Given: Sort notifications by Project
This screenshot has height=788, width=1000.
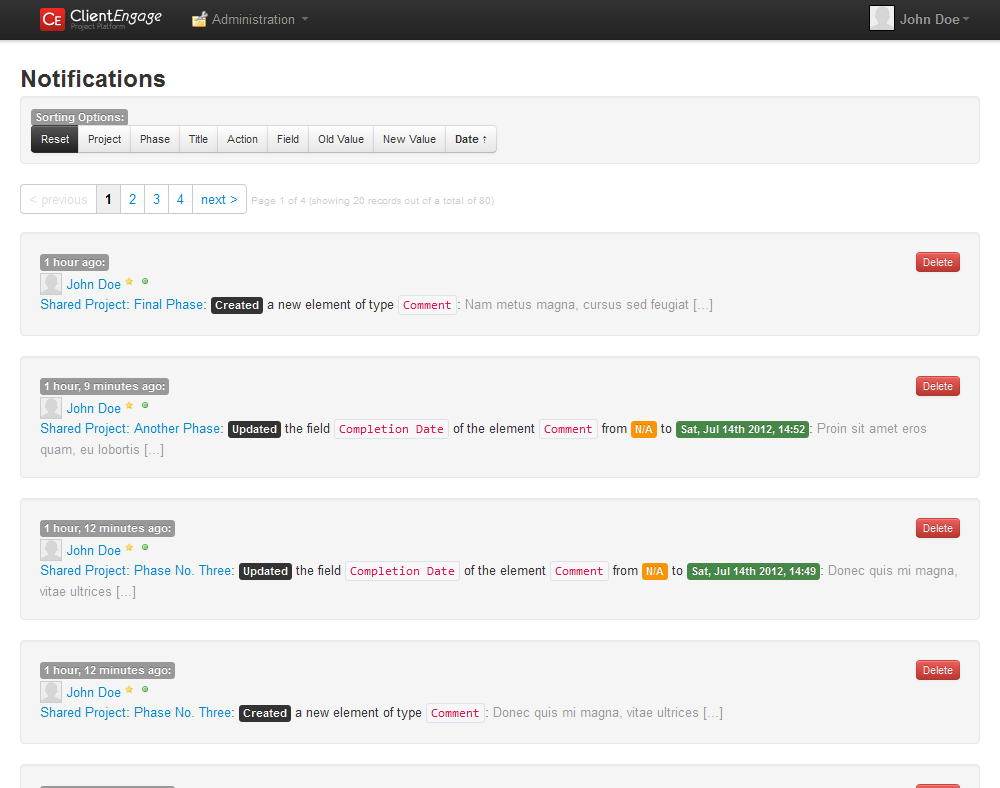Looking at the screenshot, I should (105, 139).
